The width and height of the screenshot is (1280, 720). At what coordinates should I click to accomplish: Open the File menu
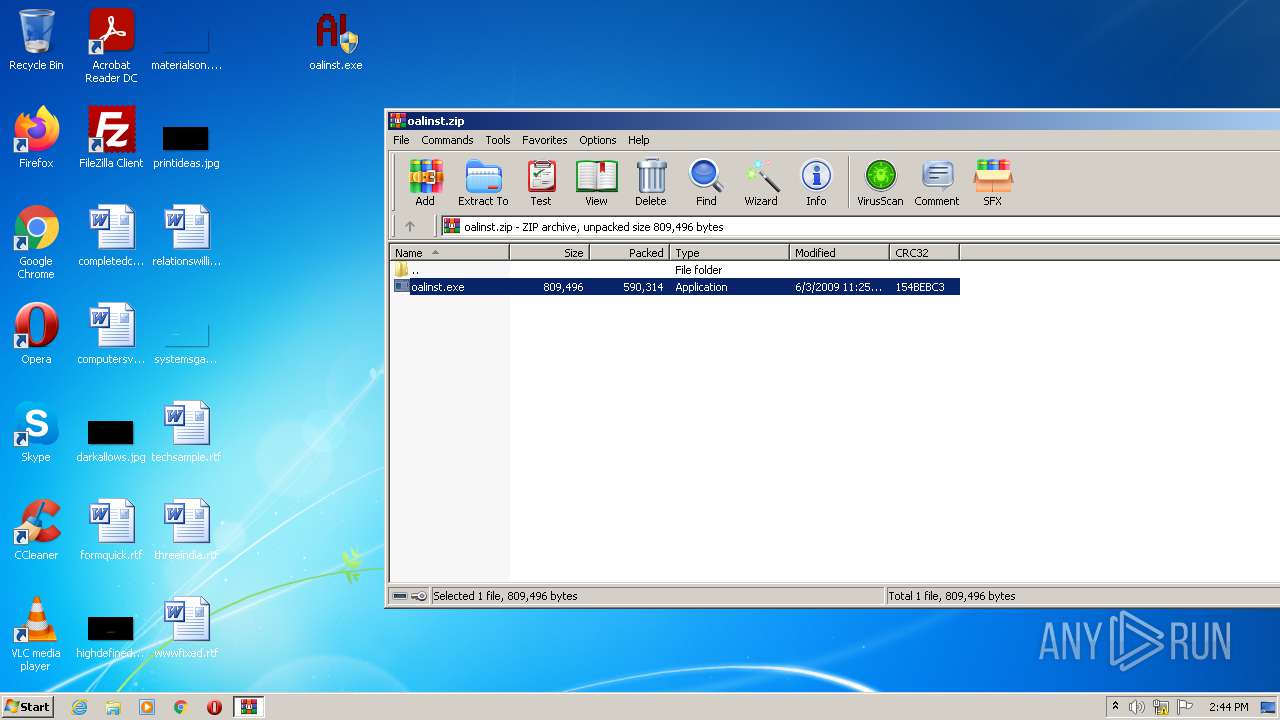(x=401, y=140)
